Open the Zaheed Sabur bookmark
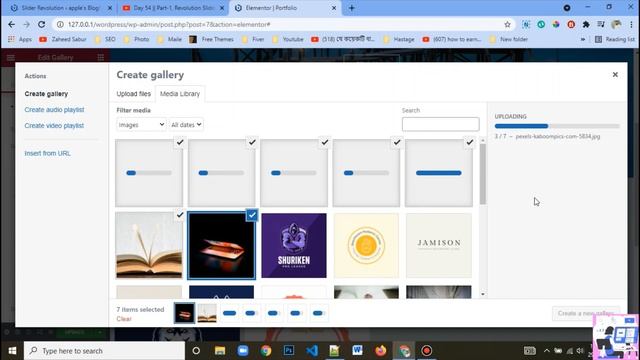This screenshot has width=640, height=360. point(63,39)
